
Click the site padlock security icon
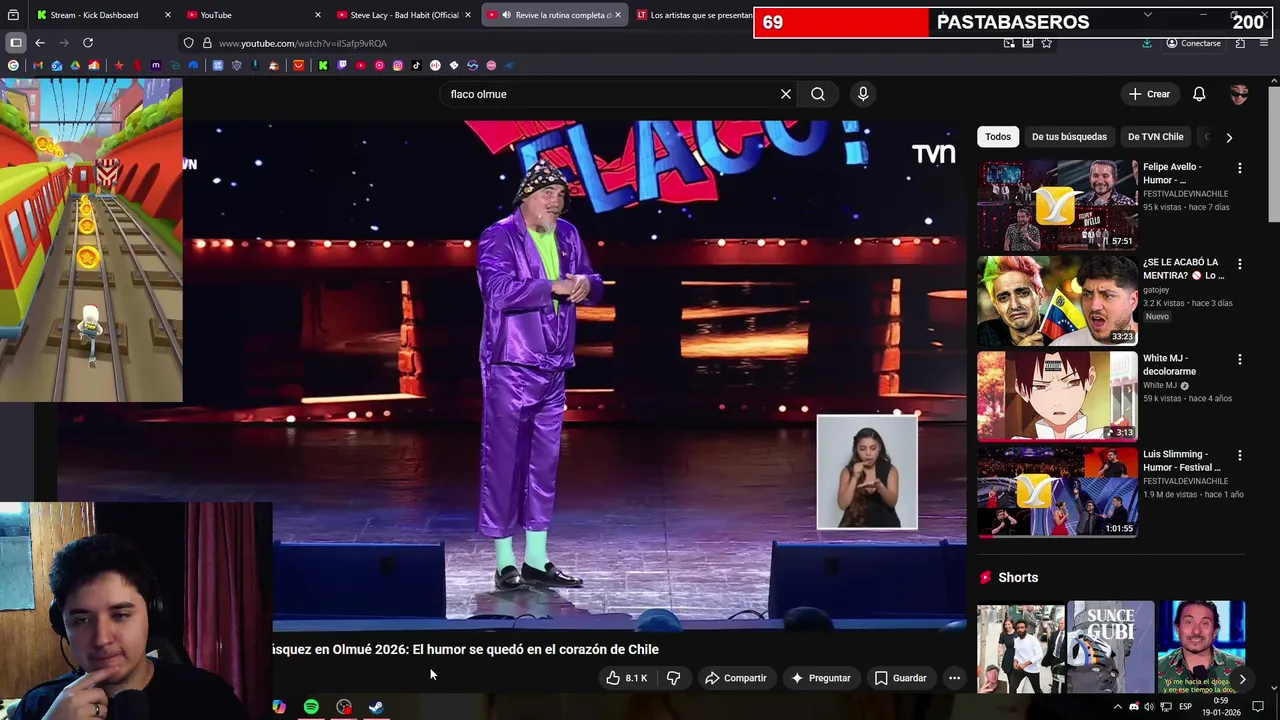point(207,43)
